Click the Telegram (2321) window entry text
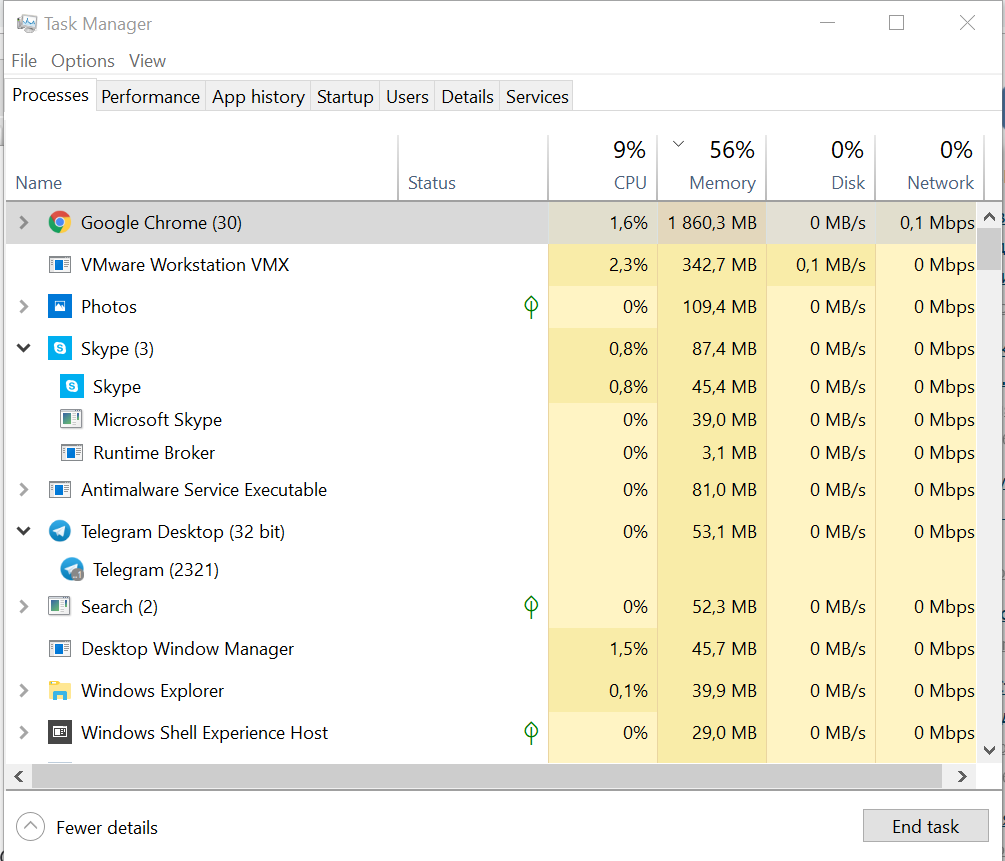This screenshot has height=861, width=1005. (156, 569)
